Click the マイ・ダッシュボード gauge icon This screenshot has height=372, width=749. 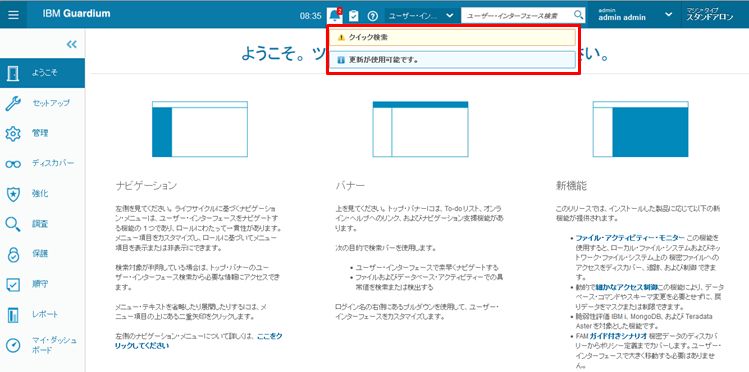click(x=13, y=345)
